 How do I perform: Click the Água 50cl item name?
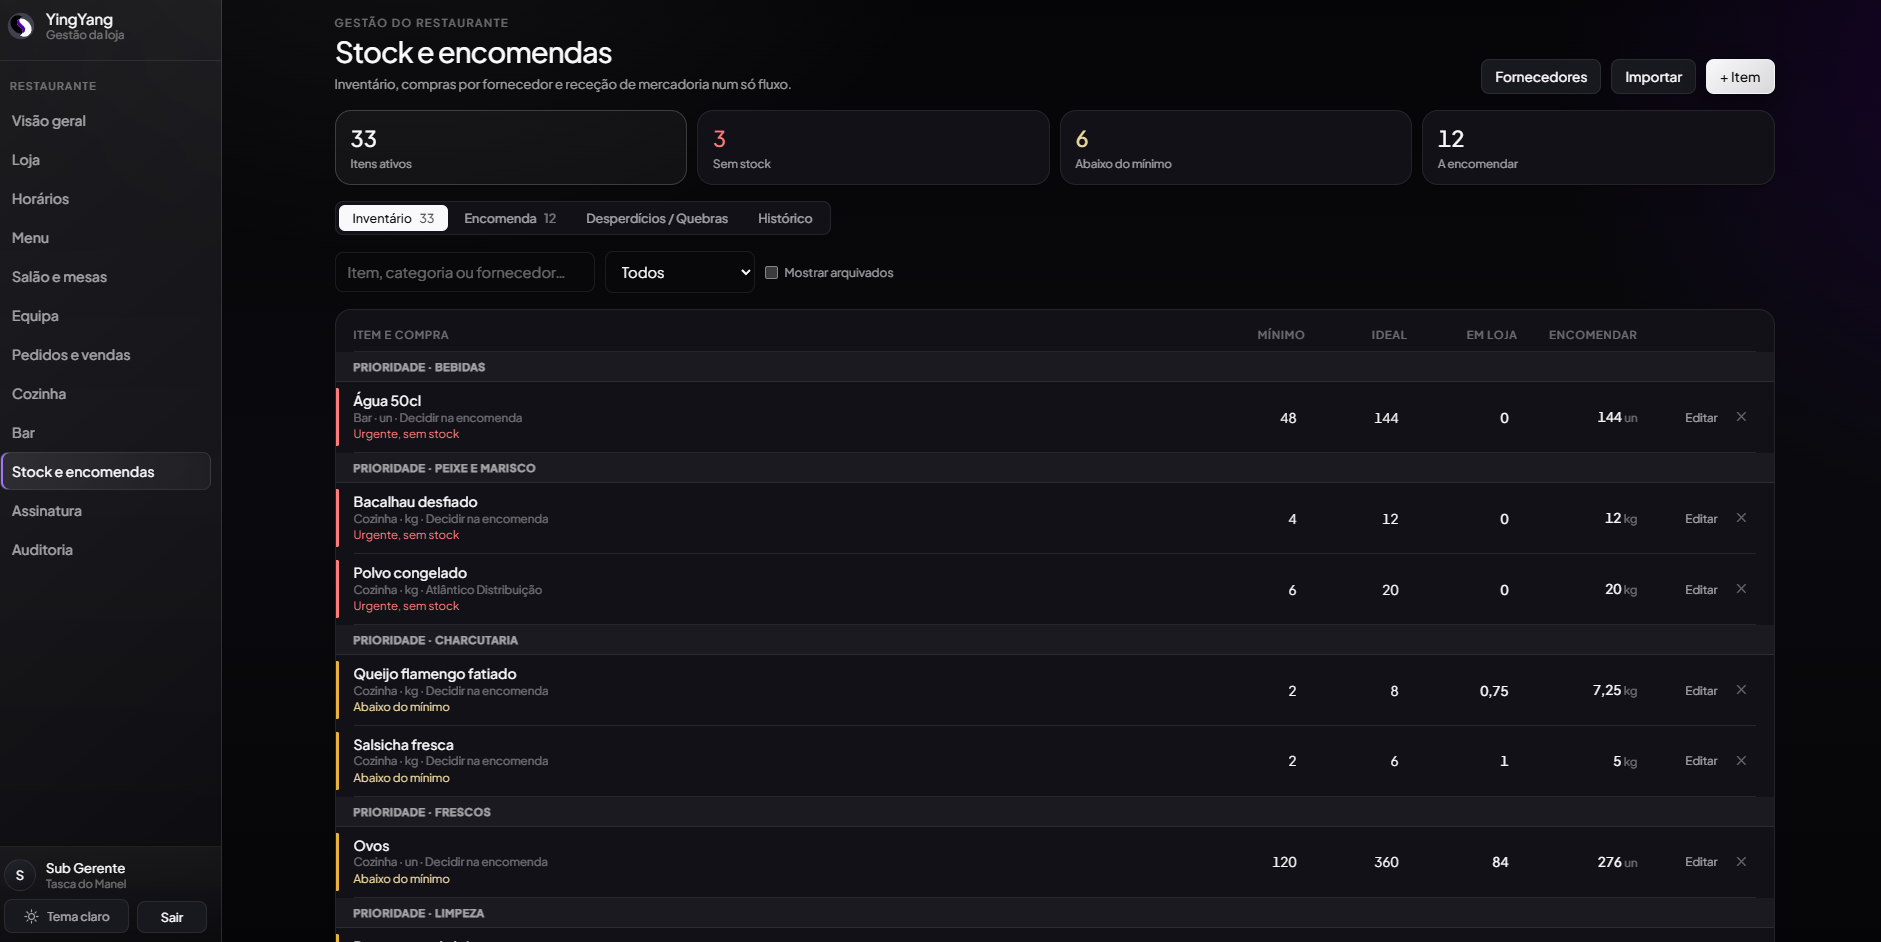[387, 401]
